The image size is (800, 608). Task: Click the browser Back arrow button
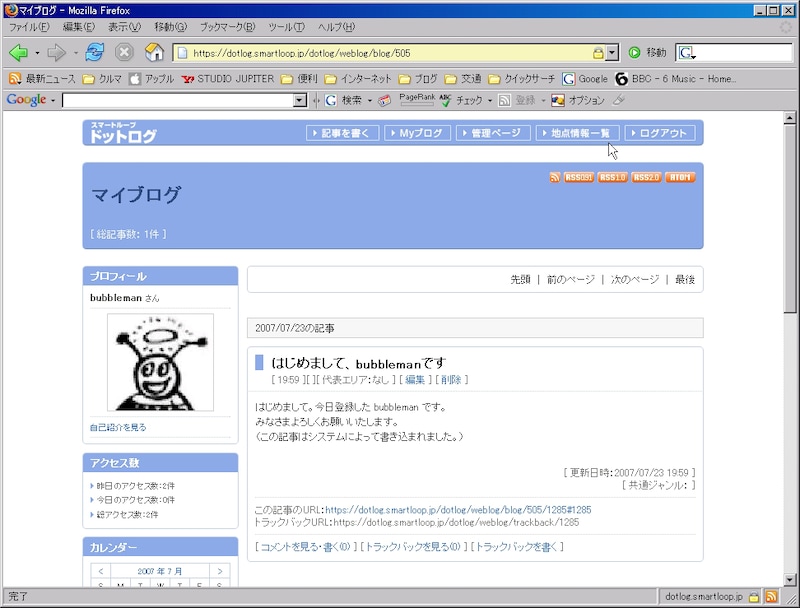point(18,52)
